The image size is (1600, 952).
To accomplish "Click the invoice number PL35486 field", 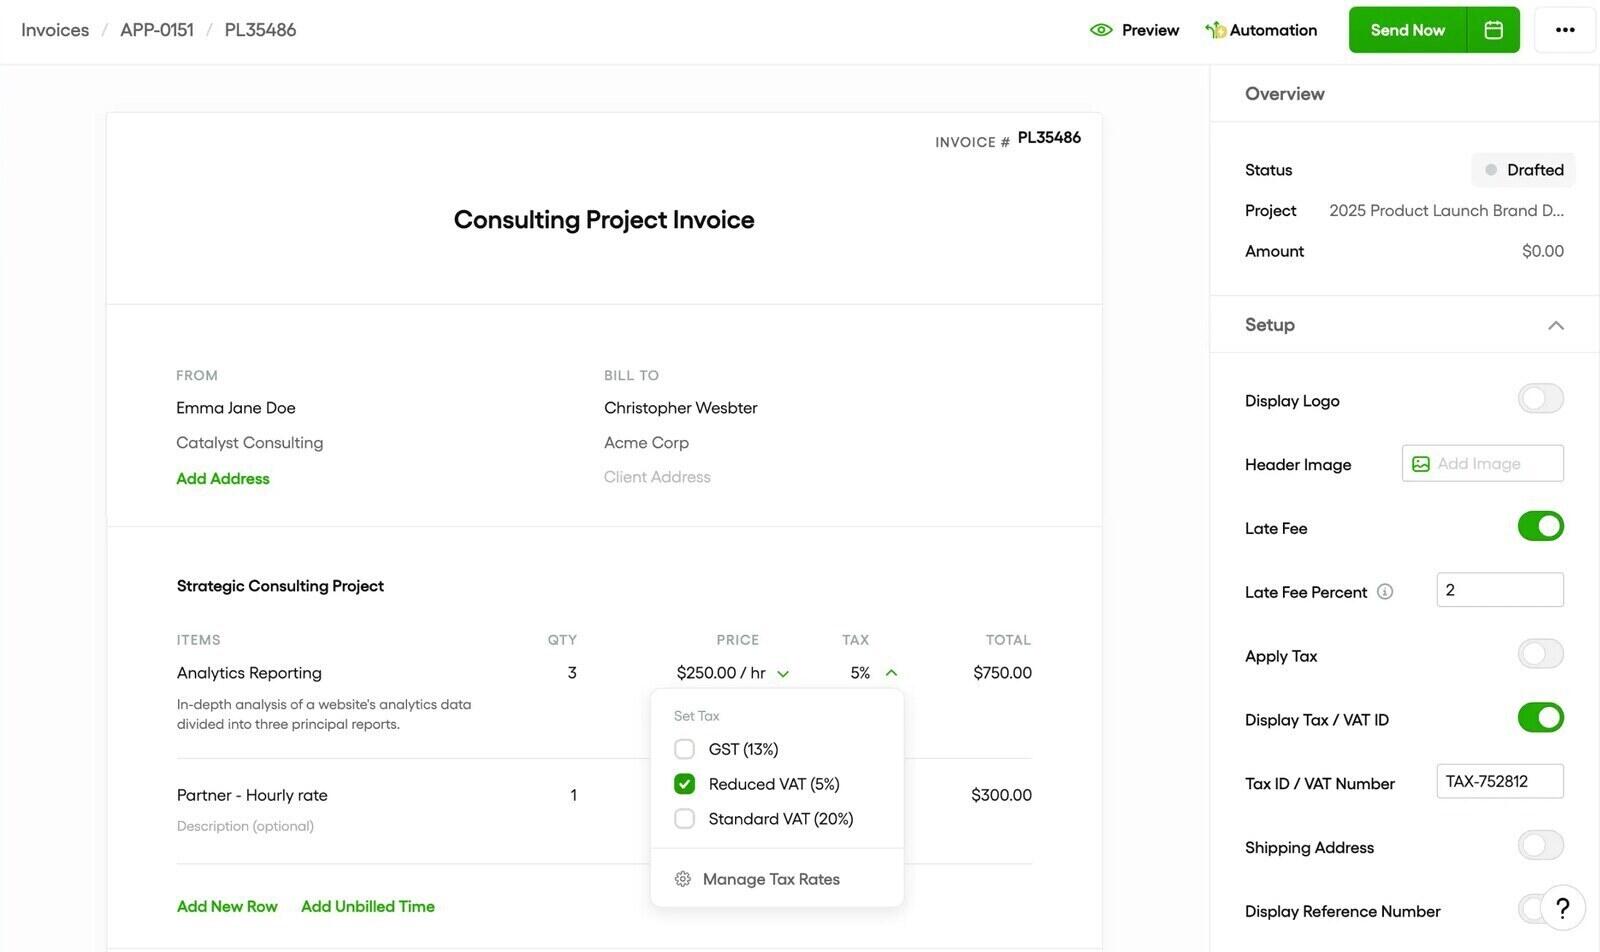I will [1049, 138].
